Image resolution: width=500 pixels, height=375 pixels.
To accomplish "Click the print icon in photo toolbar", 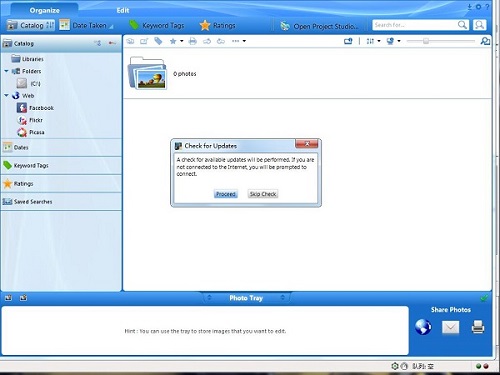I will 192,41.
